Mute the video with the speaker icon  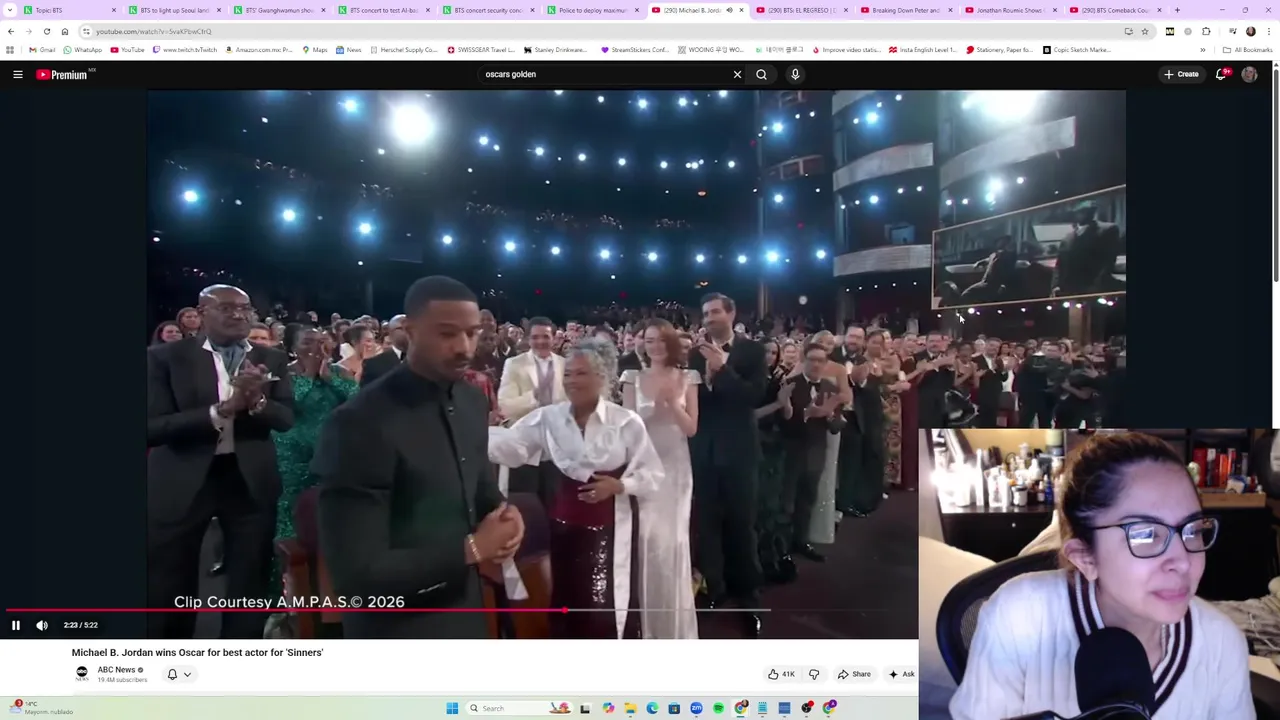tap(42, 625)
